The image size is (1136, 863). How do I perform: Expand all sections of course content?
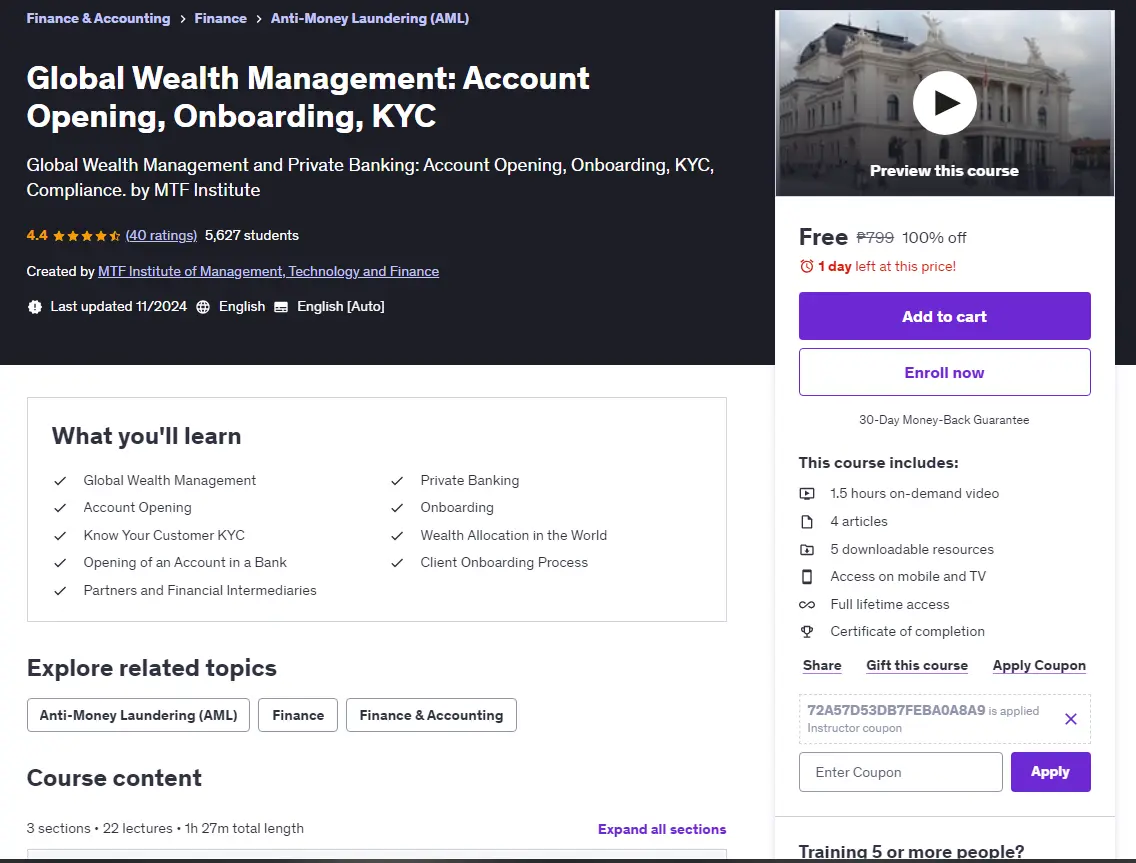pos(661,829)
